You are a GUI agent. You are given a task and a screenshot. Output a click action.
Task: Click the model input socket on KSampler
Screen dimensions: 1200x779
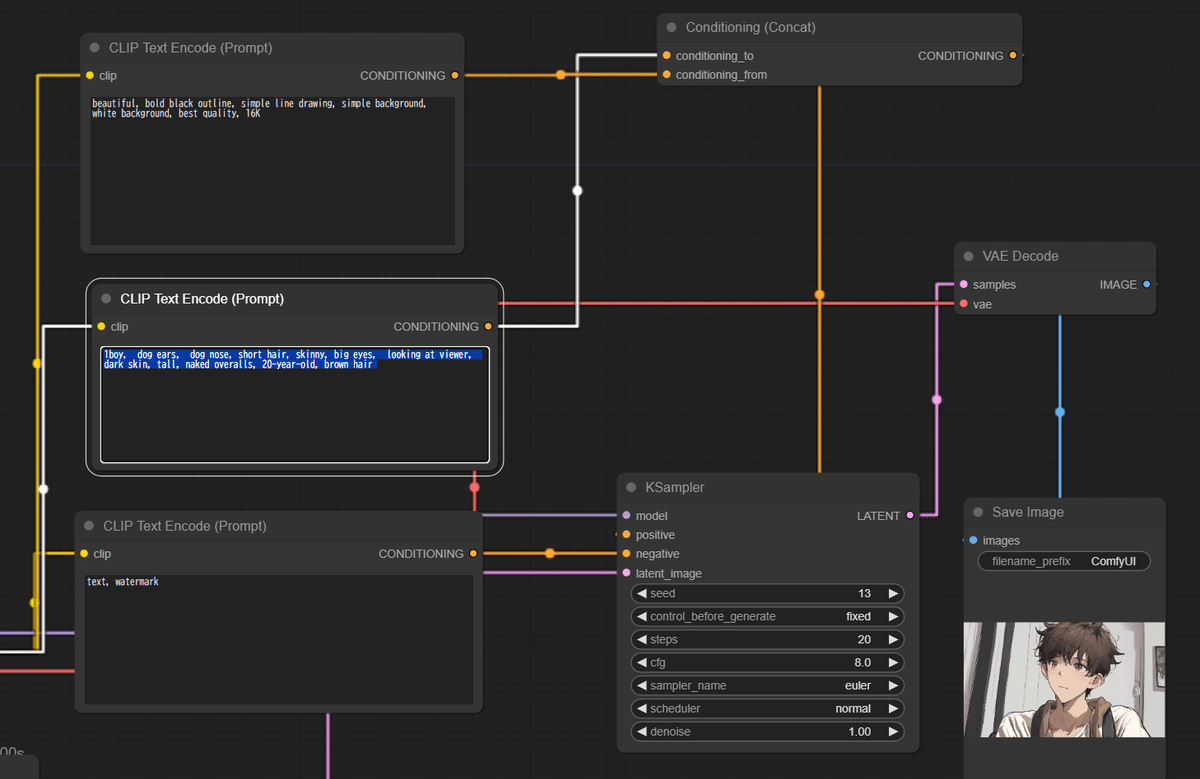626,516
